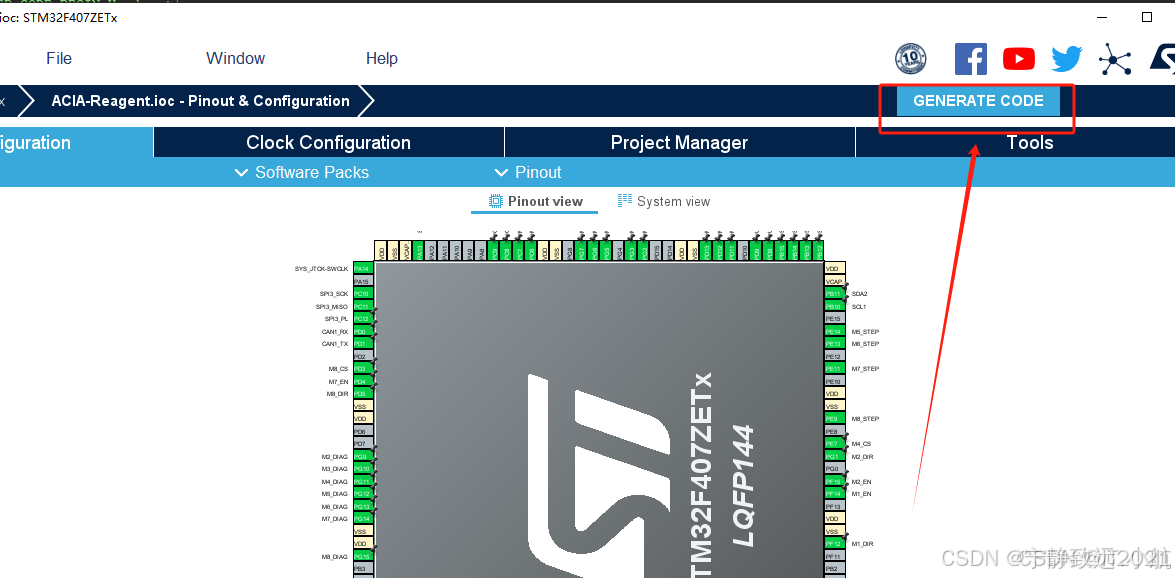
Task: Select the Pinout view tab
Action: tap(535, 201)
